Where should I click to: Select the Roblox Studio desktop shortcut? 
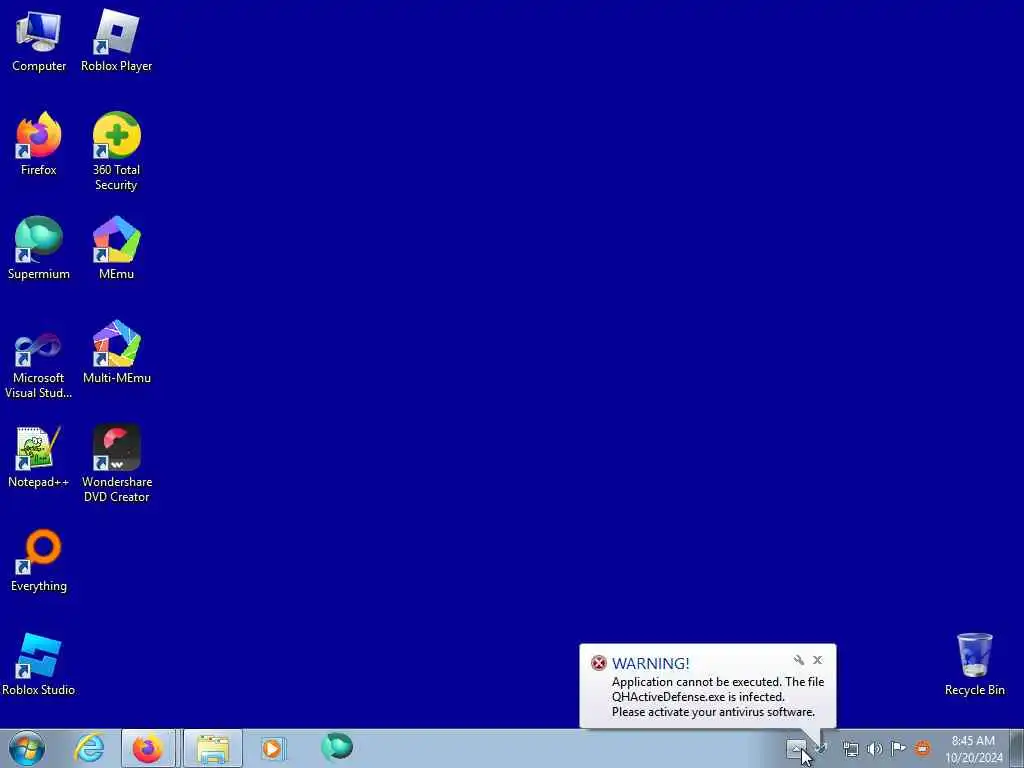(39, 664)
